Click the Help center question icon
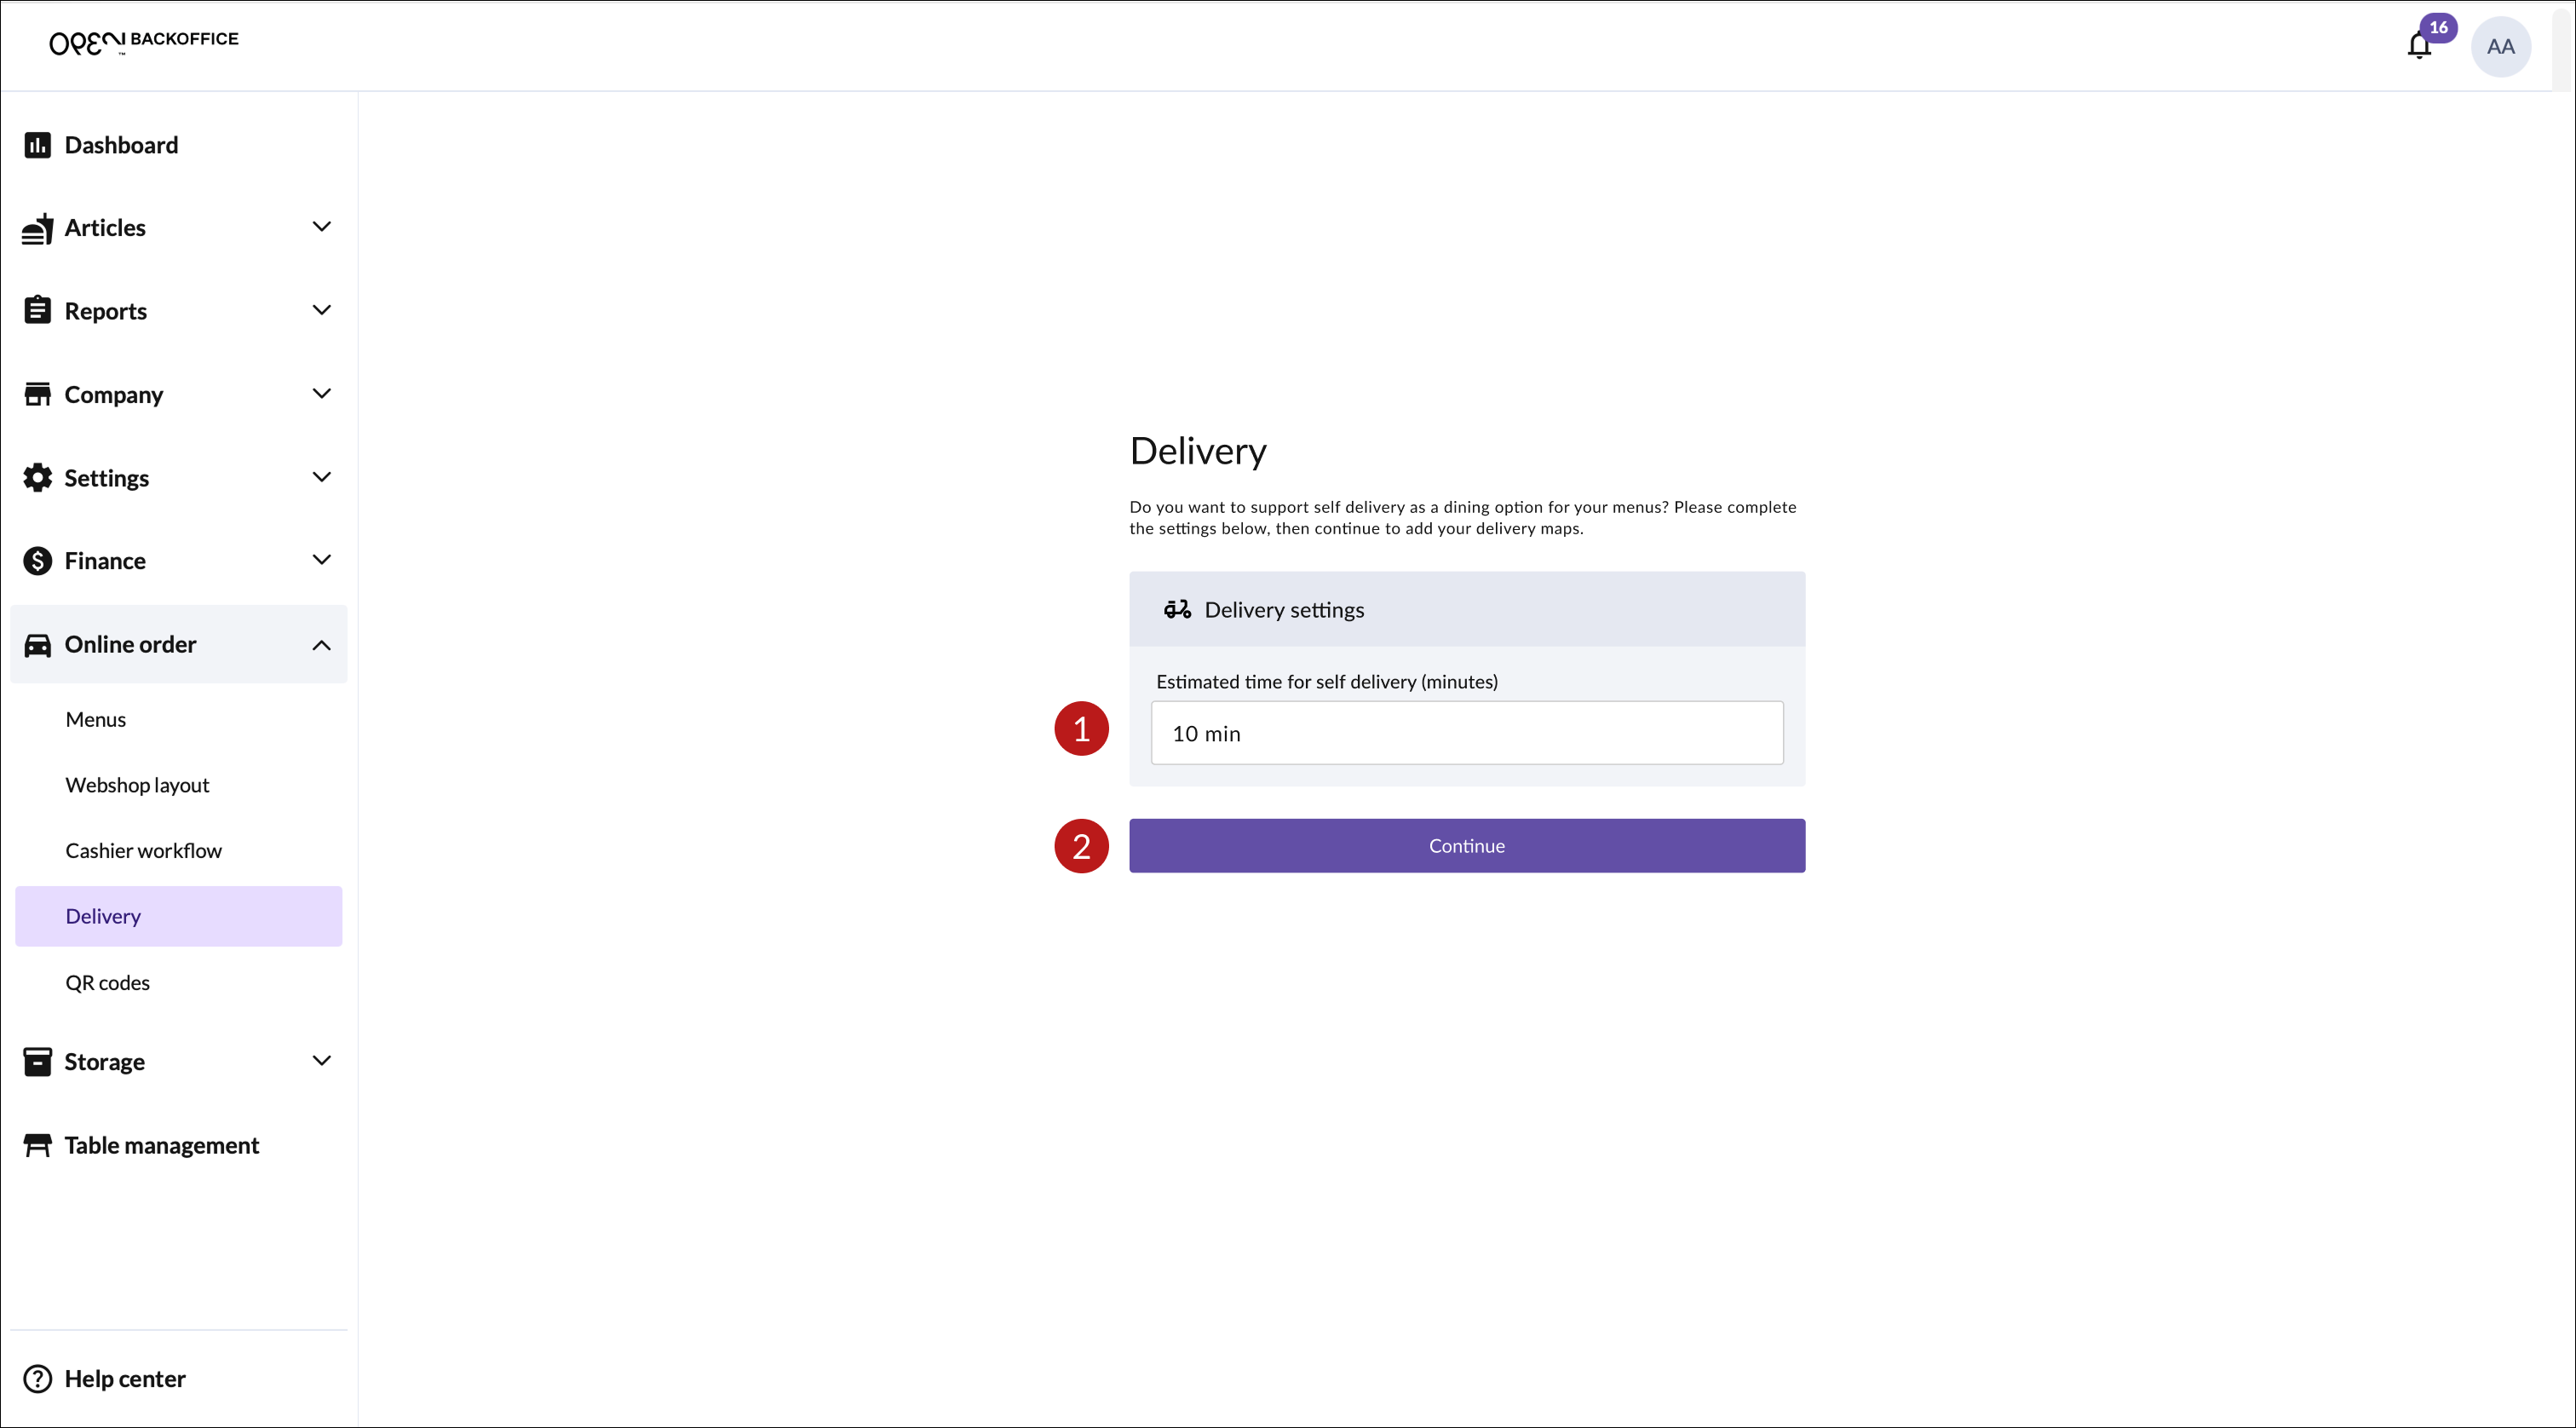 click(x=37, y=1379)
